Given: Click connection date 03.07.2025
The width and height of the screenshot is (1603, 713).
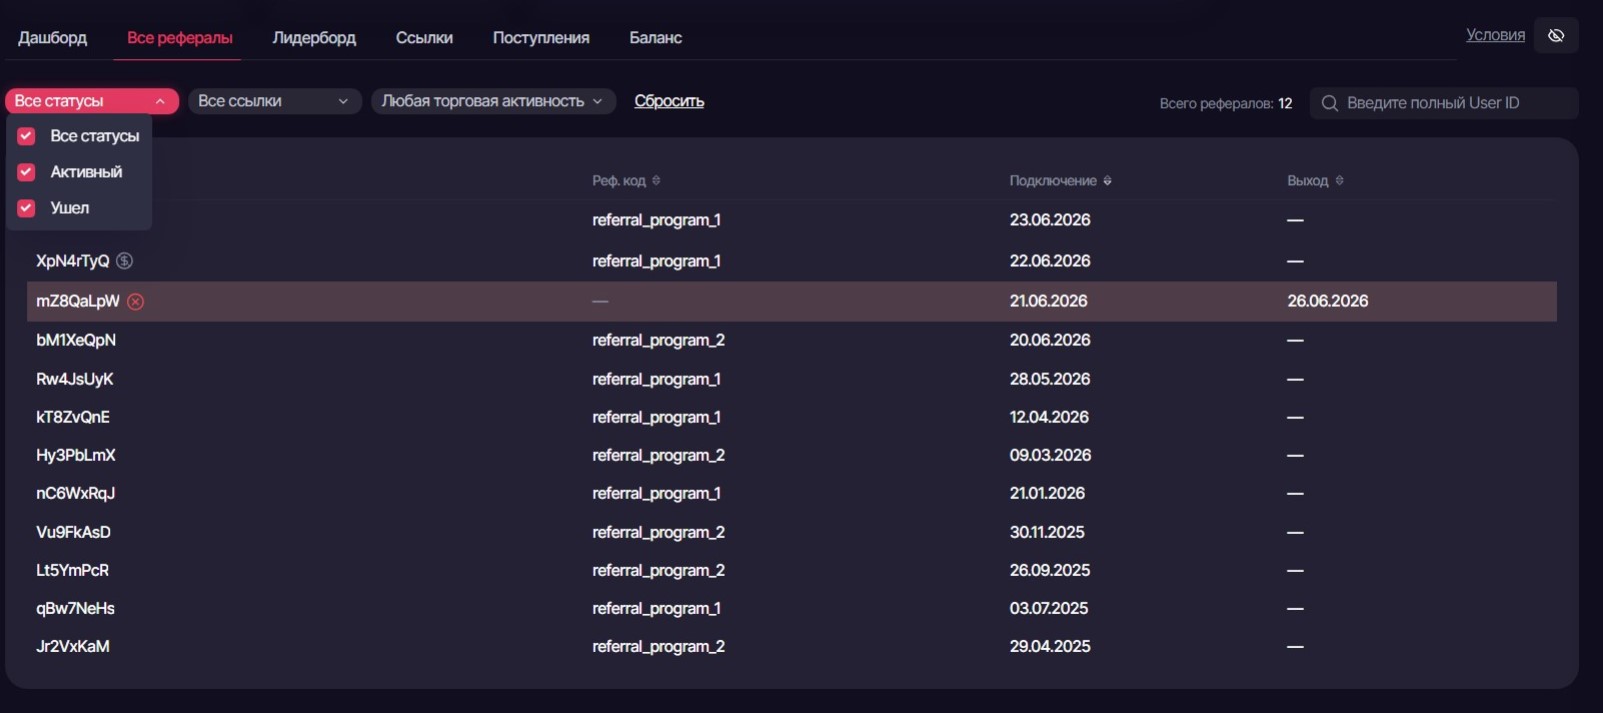Looking at the screenshot, I should coord(1049,608).
